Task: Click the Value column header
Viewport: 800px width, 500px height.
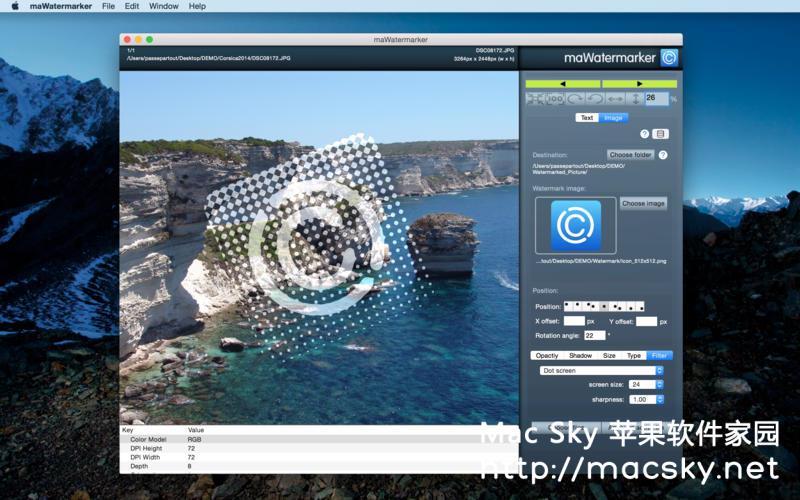Action: [196, 430]
